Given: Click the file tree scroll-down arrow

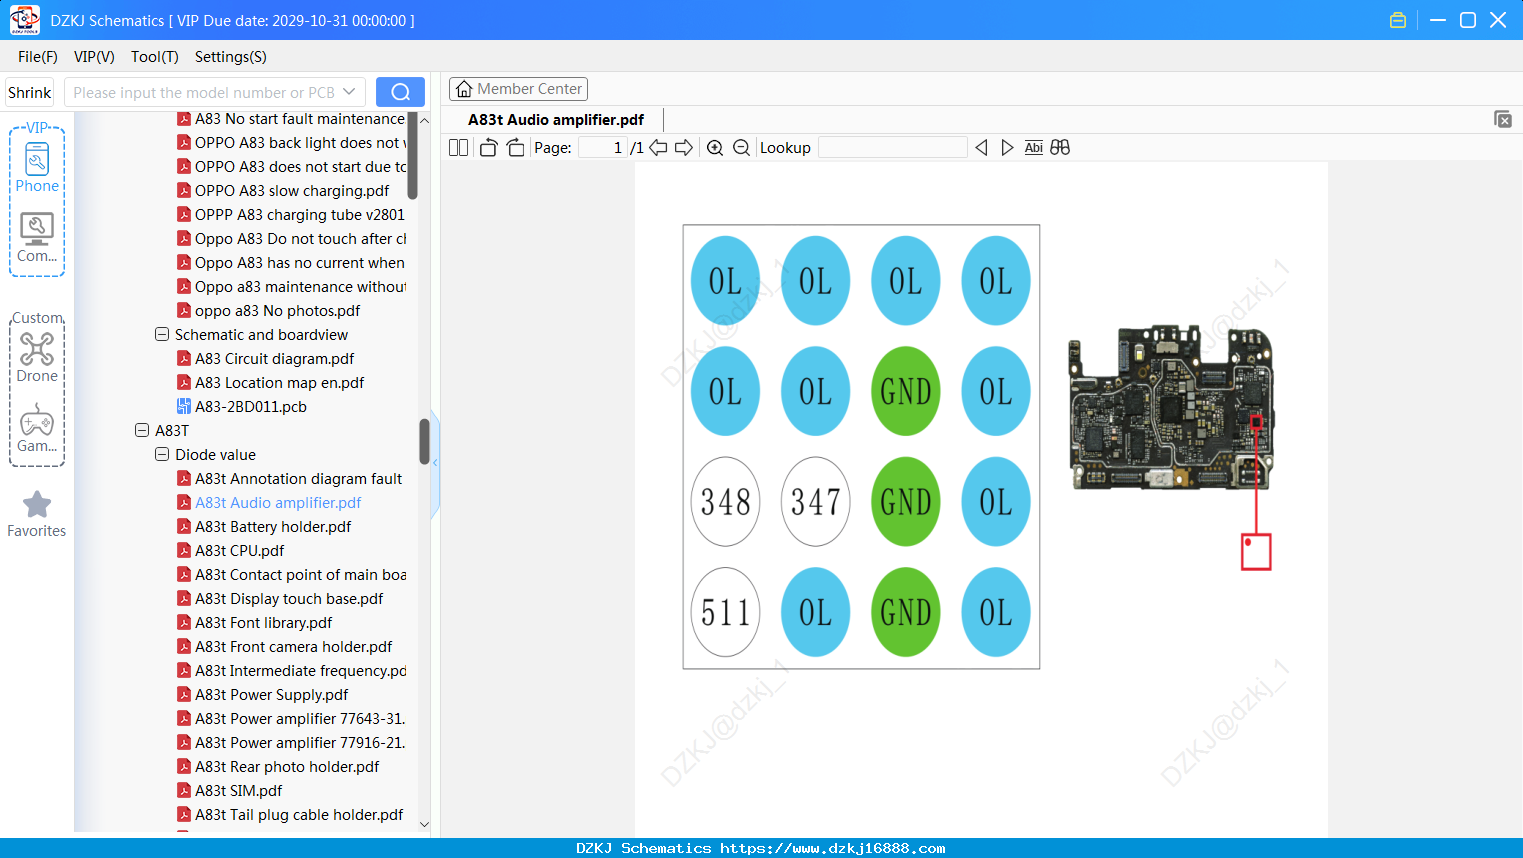Looking at the screenshot, I should click(x=424, y=824).
